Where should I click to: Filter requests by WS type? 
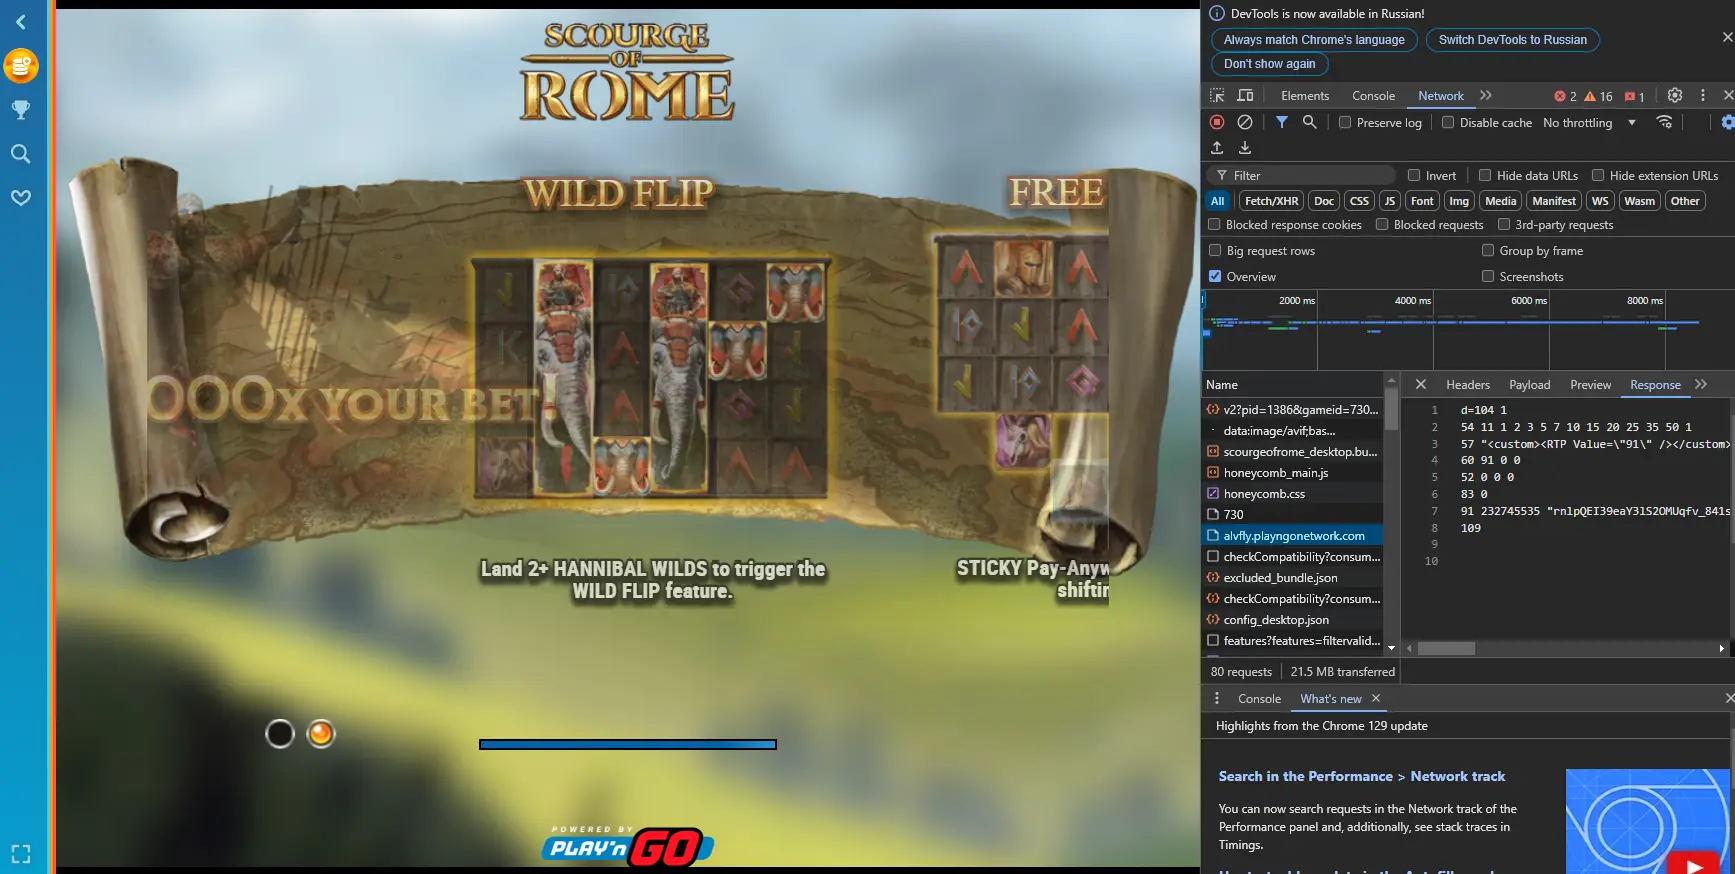point(1600,201)
